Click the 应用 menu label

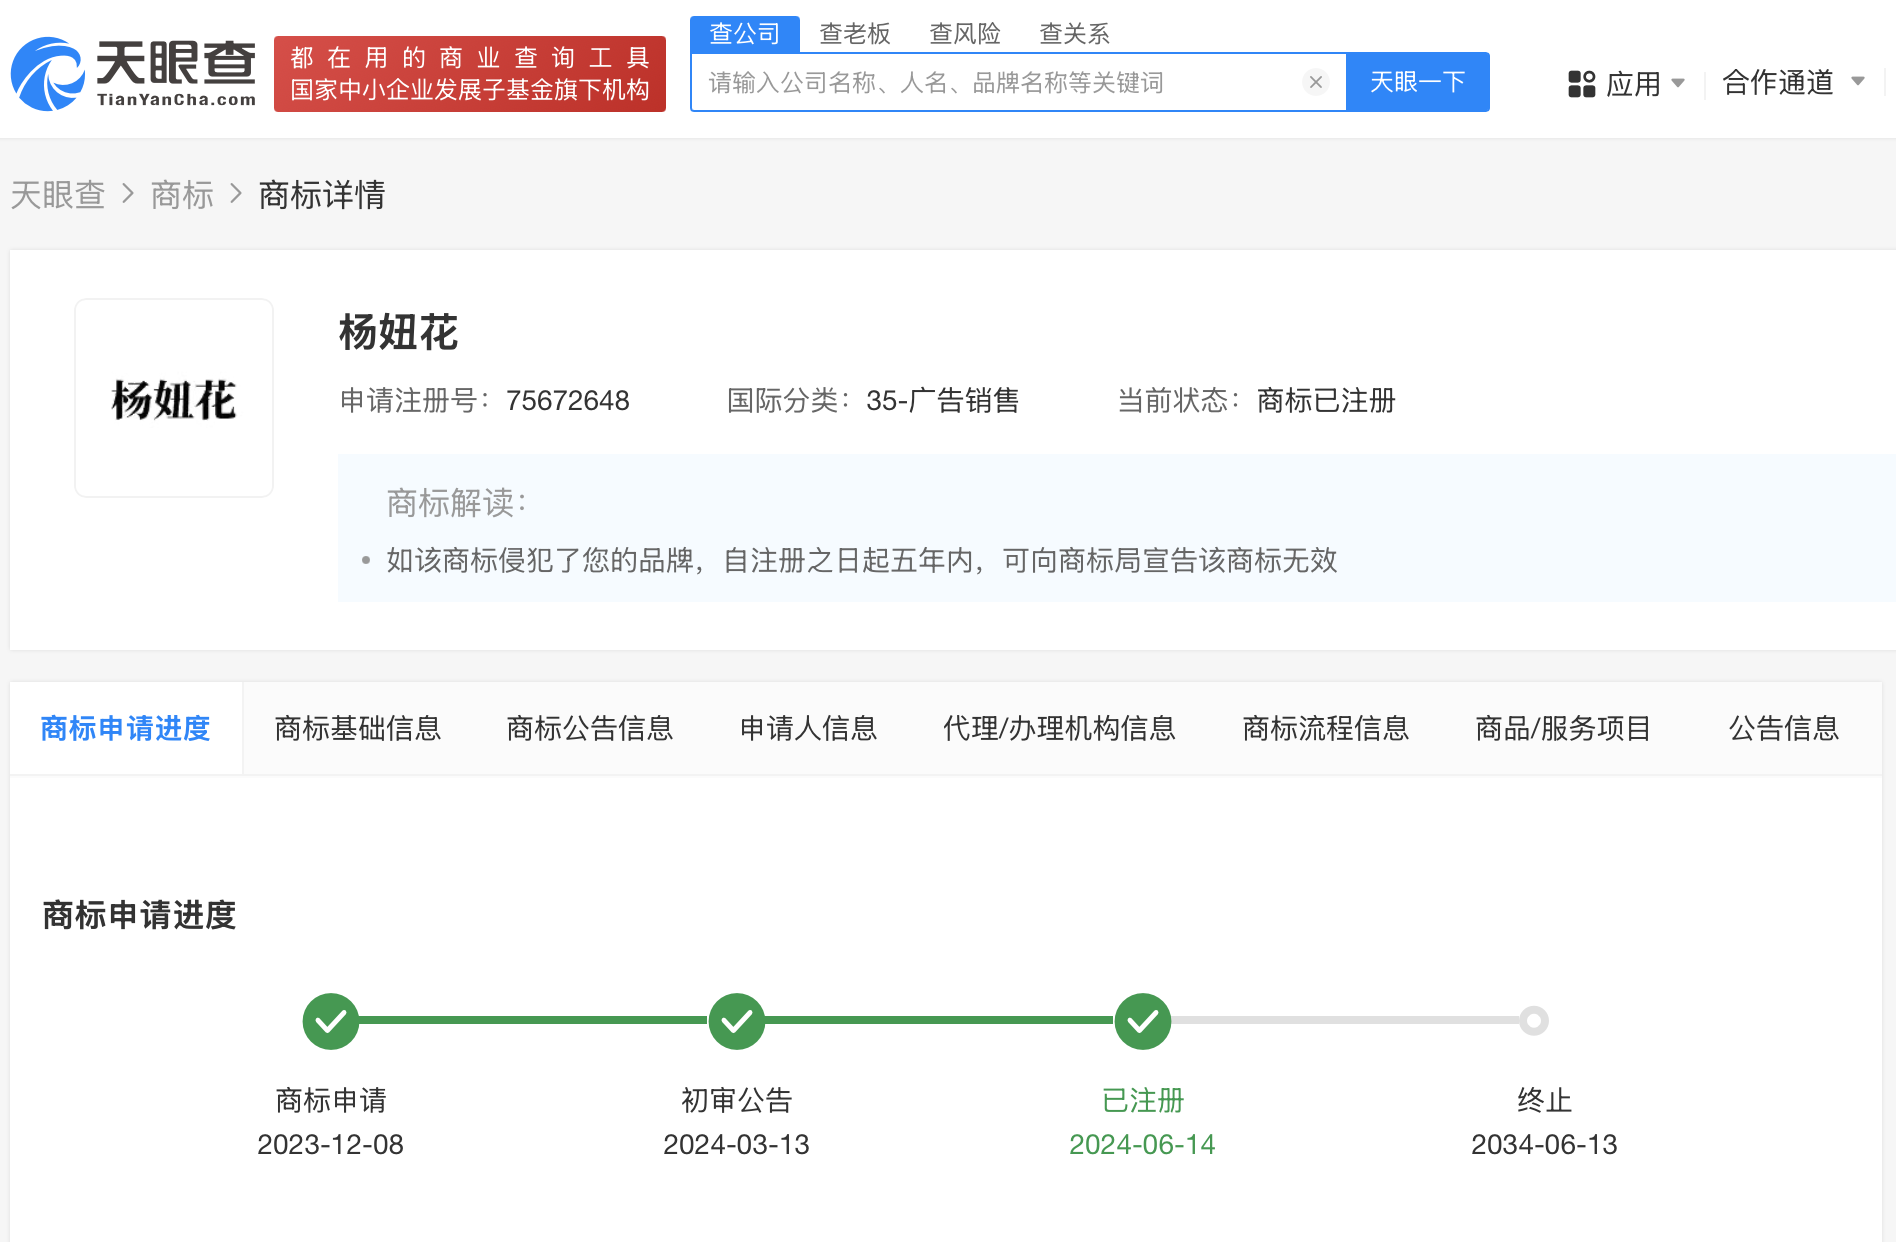(x=1634, y=83)
